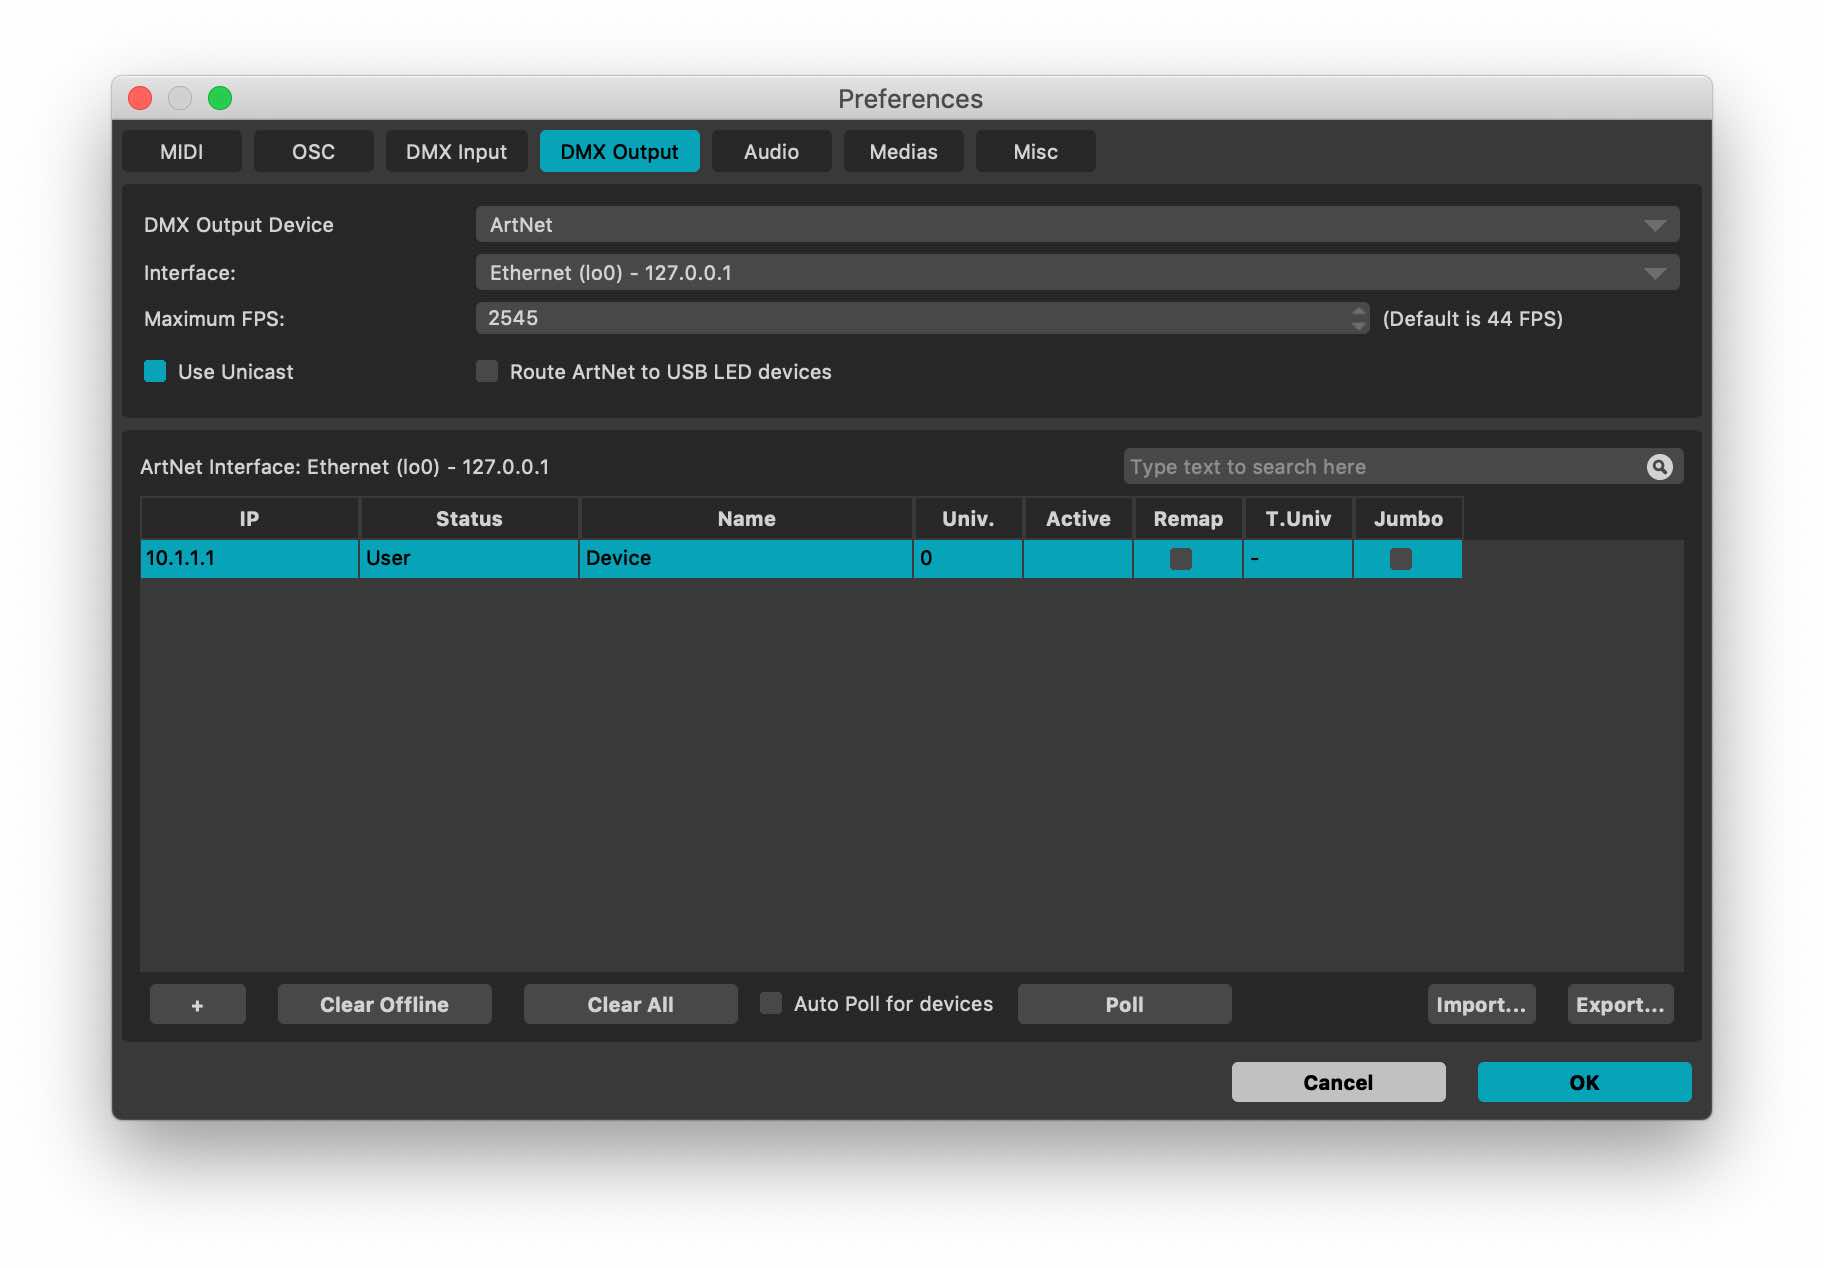Enable Auto Poll for devices

click(x=770, y=1003)
